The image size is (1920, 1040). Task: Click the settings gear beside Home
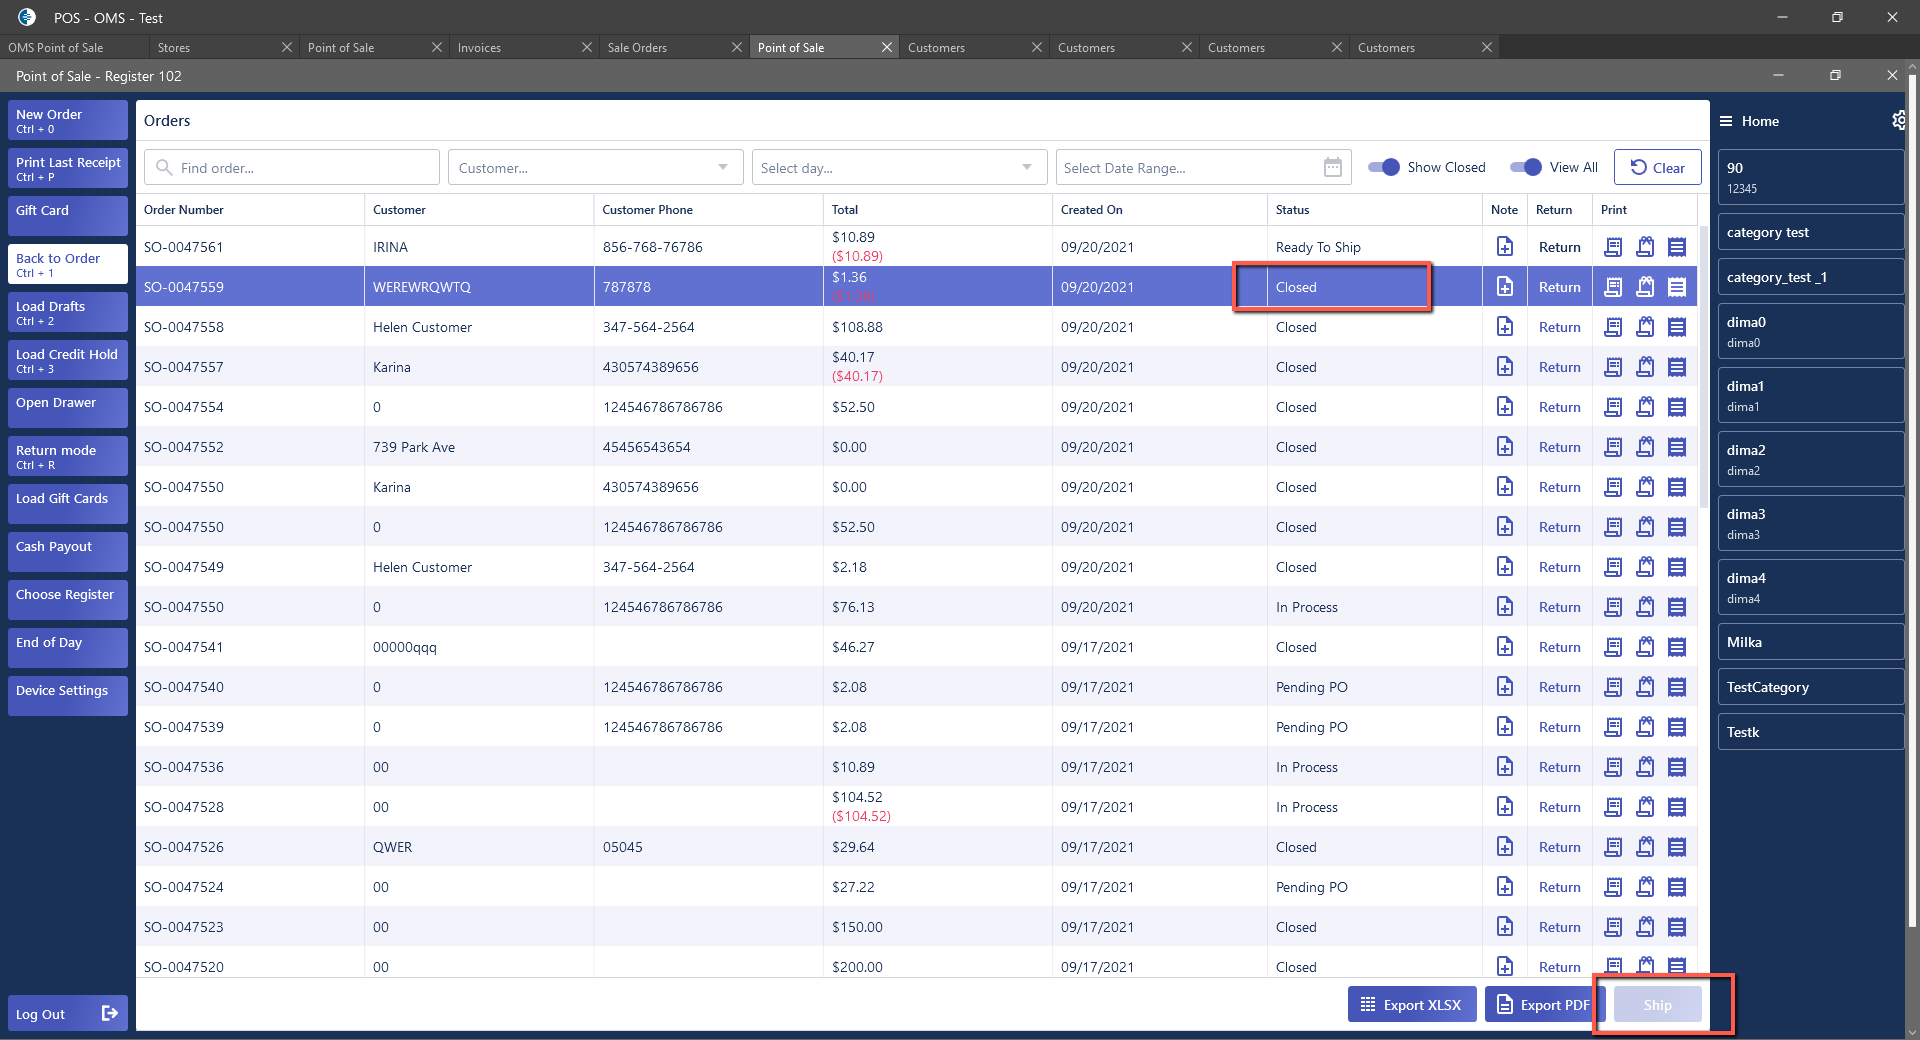1898,121
